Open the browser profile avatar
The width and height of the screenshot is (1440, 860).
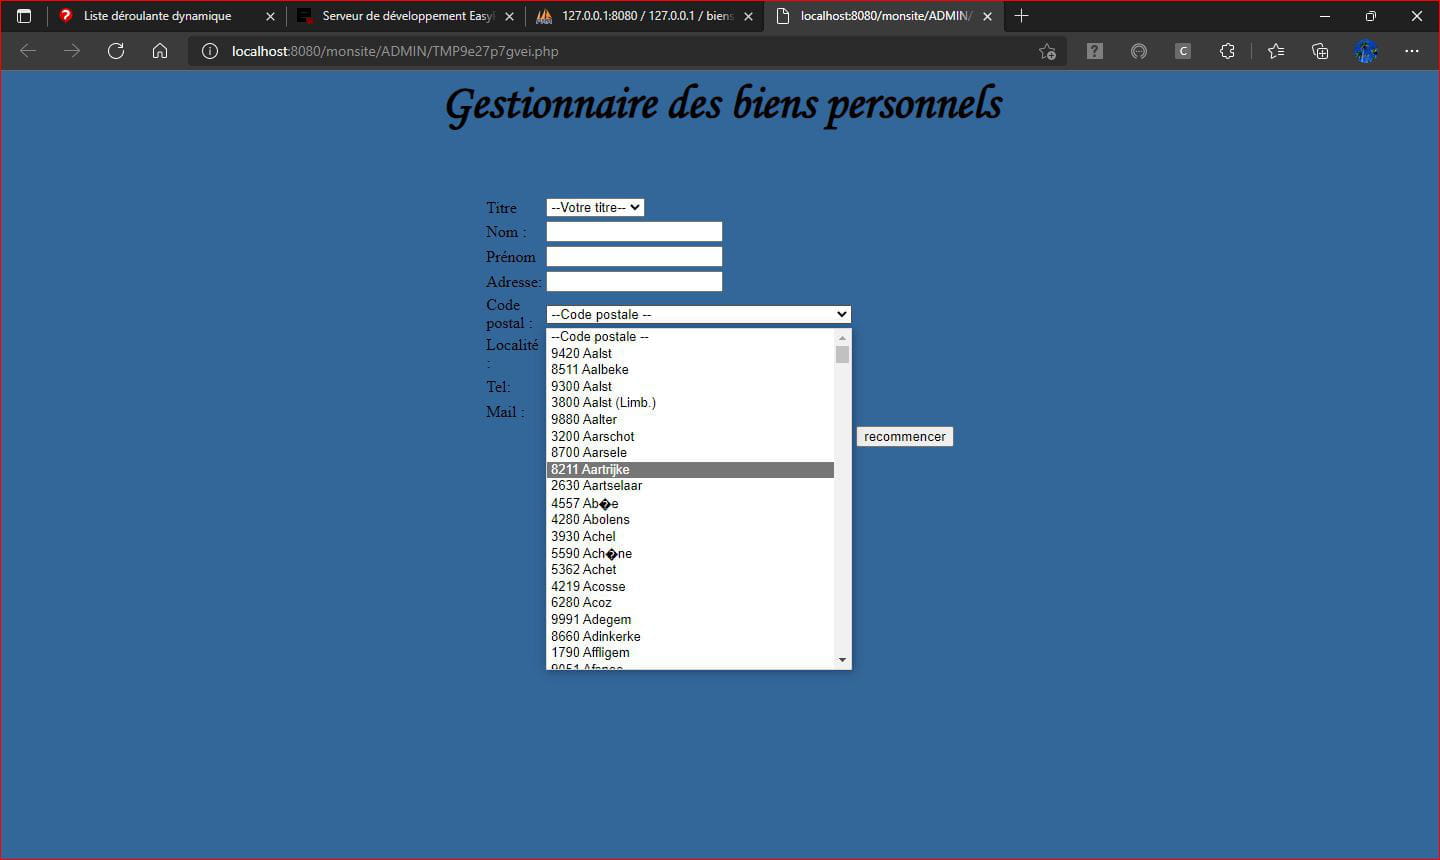tap(1366, 51)
